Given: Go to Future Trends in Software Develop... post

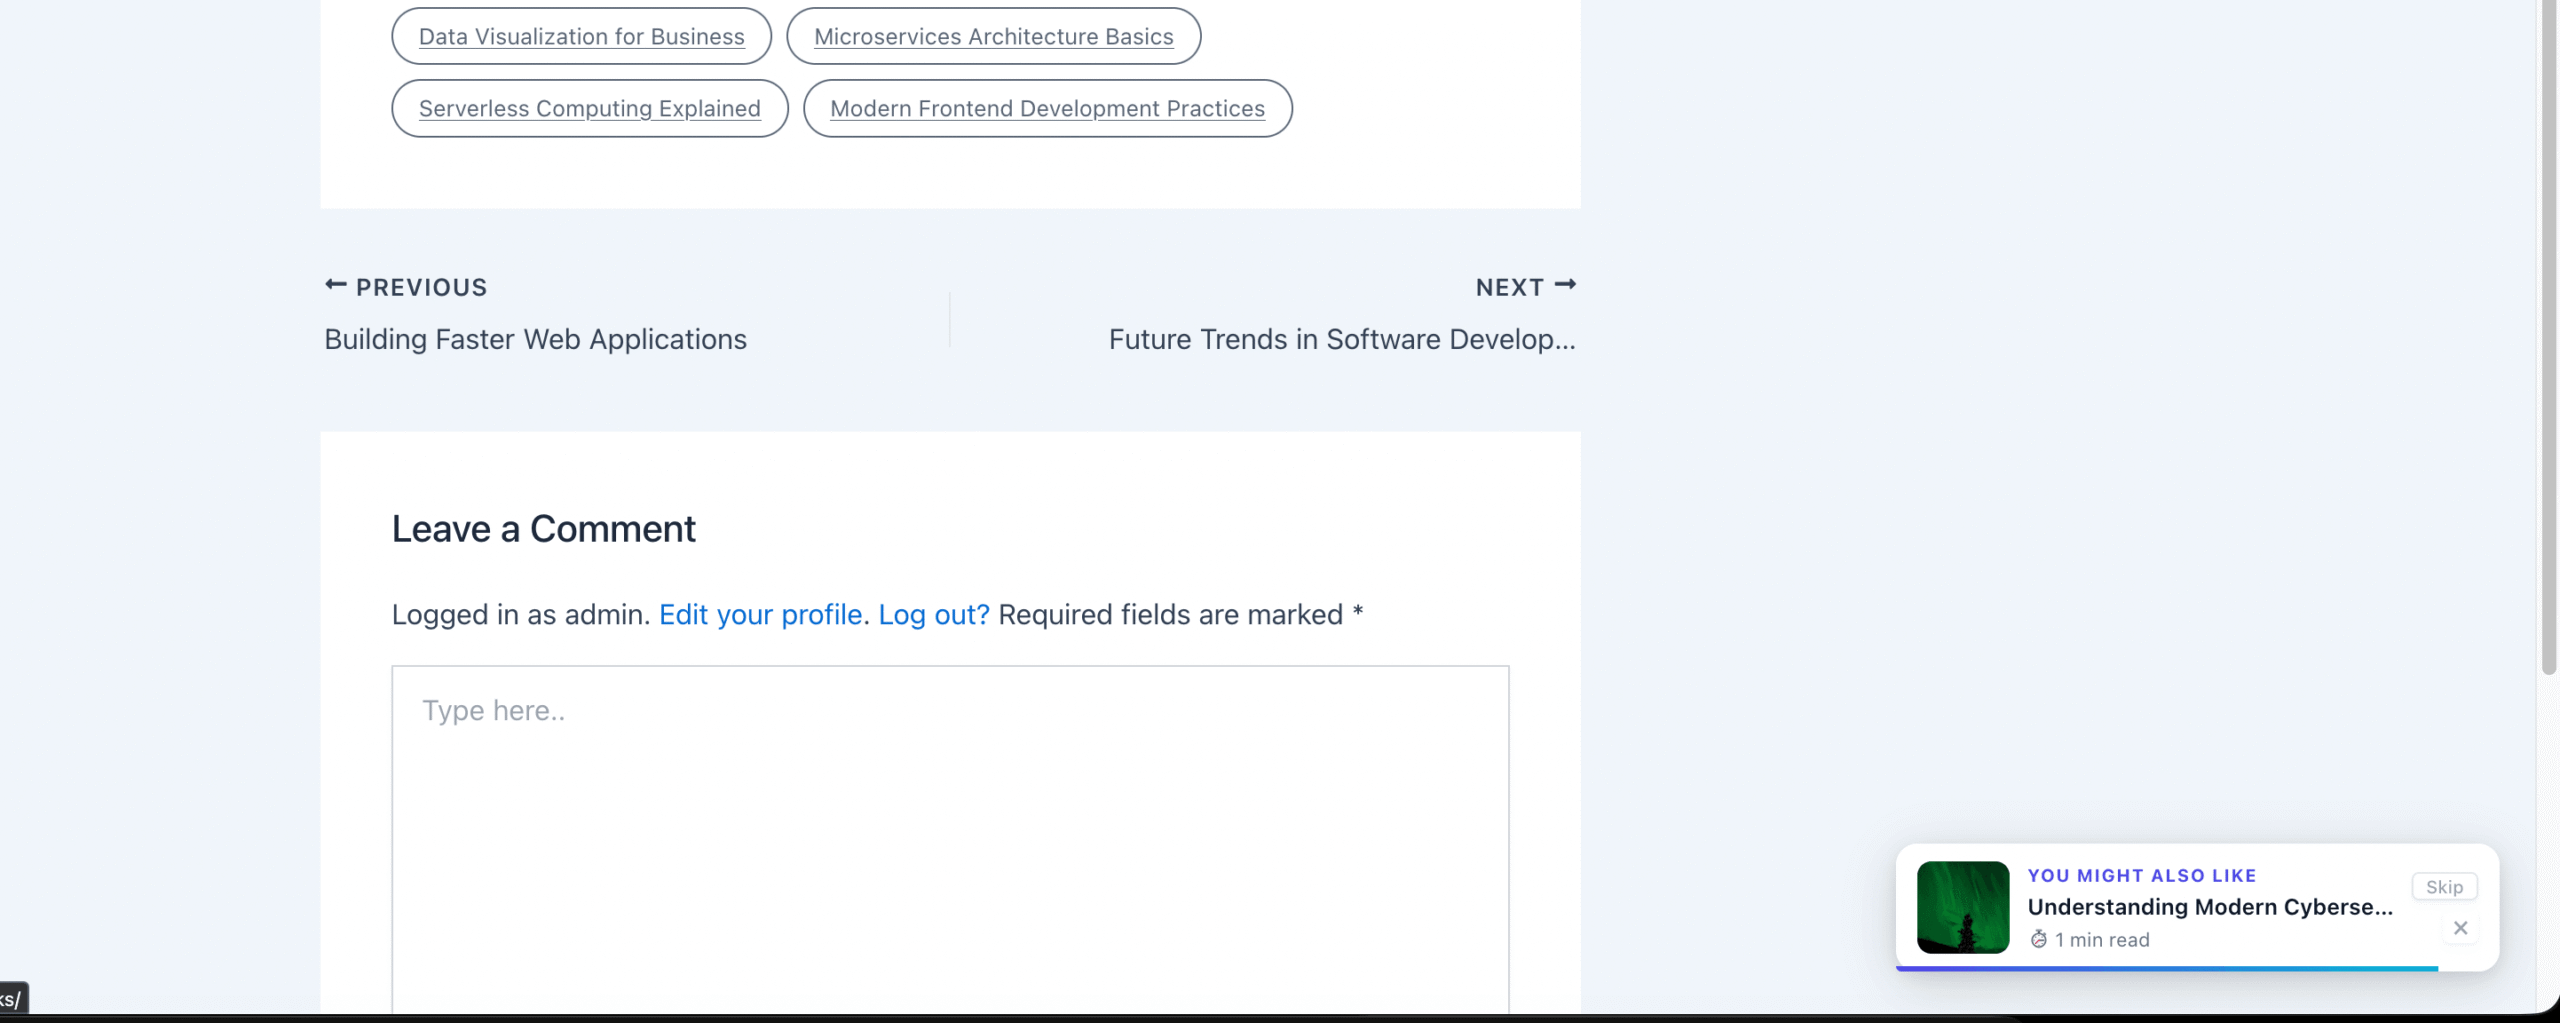Looking at the screenshot, I should [x=1342, y=339].
